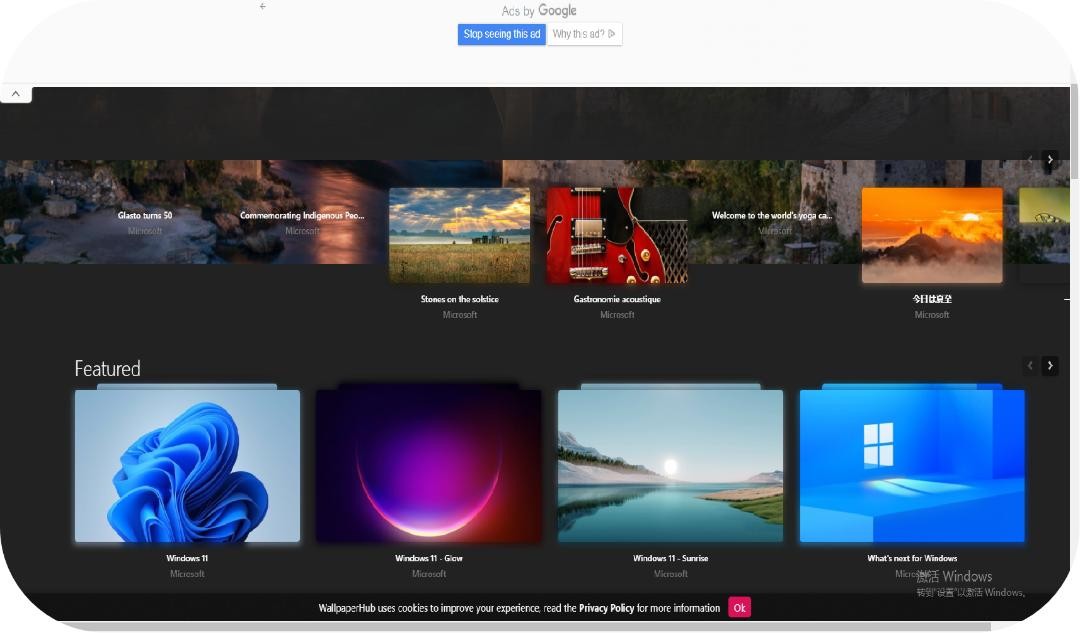Open the Gastronomie acoustique guitar wallpaper
1080x633 pixels.
(617, 236)
